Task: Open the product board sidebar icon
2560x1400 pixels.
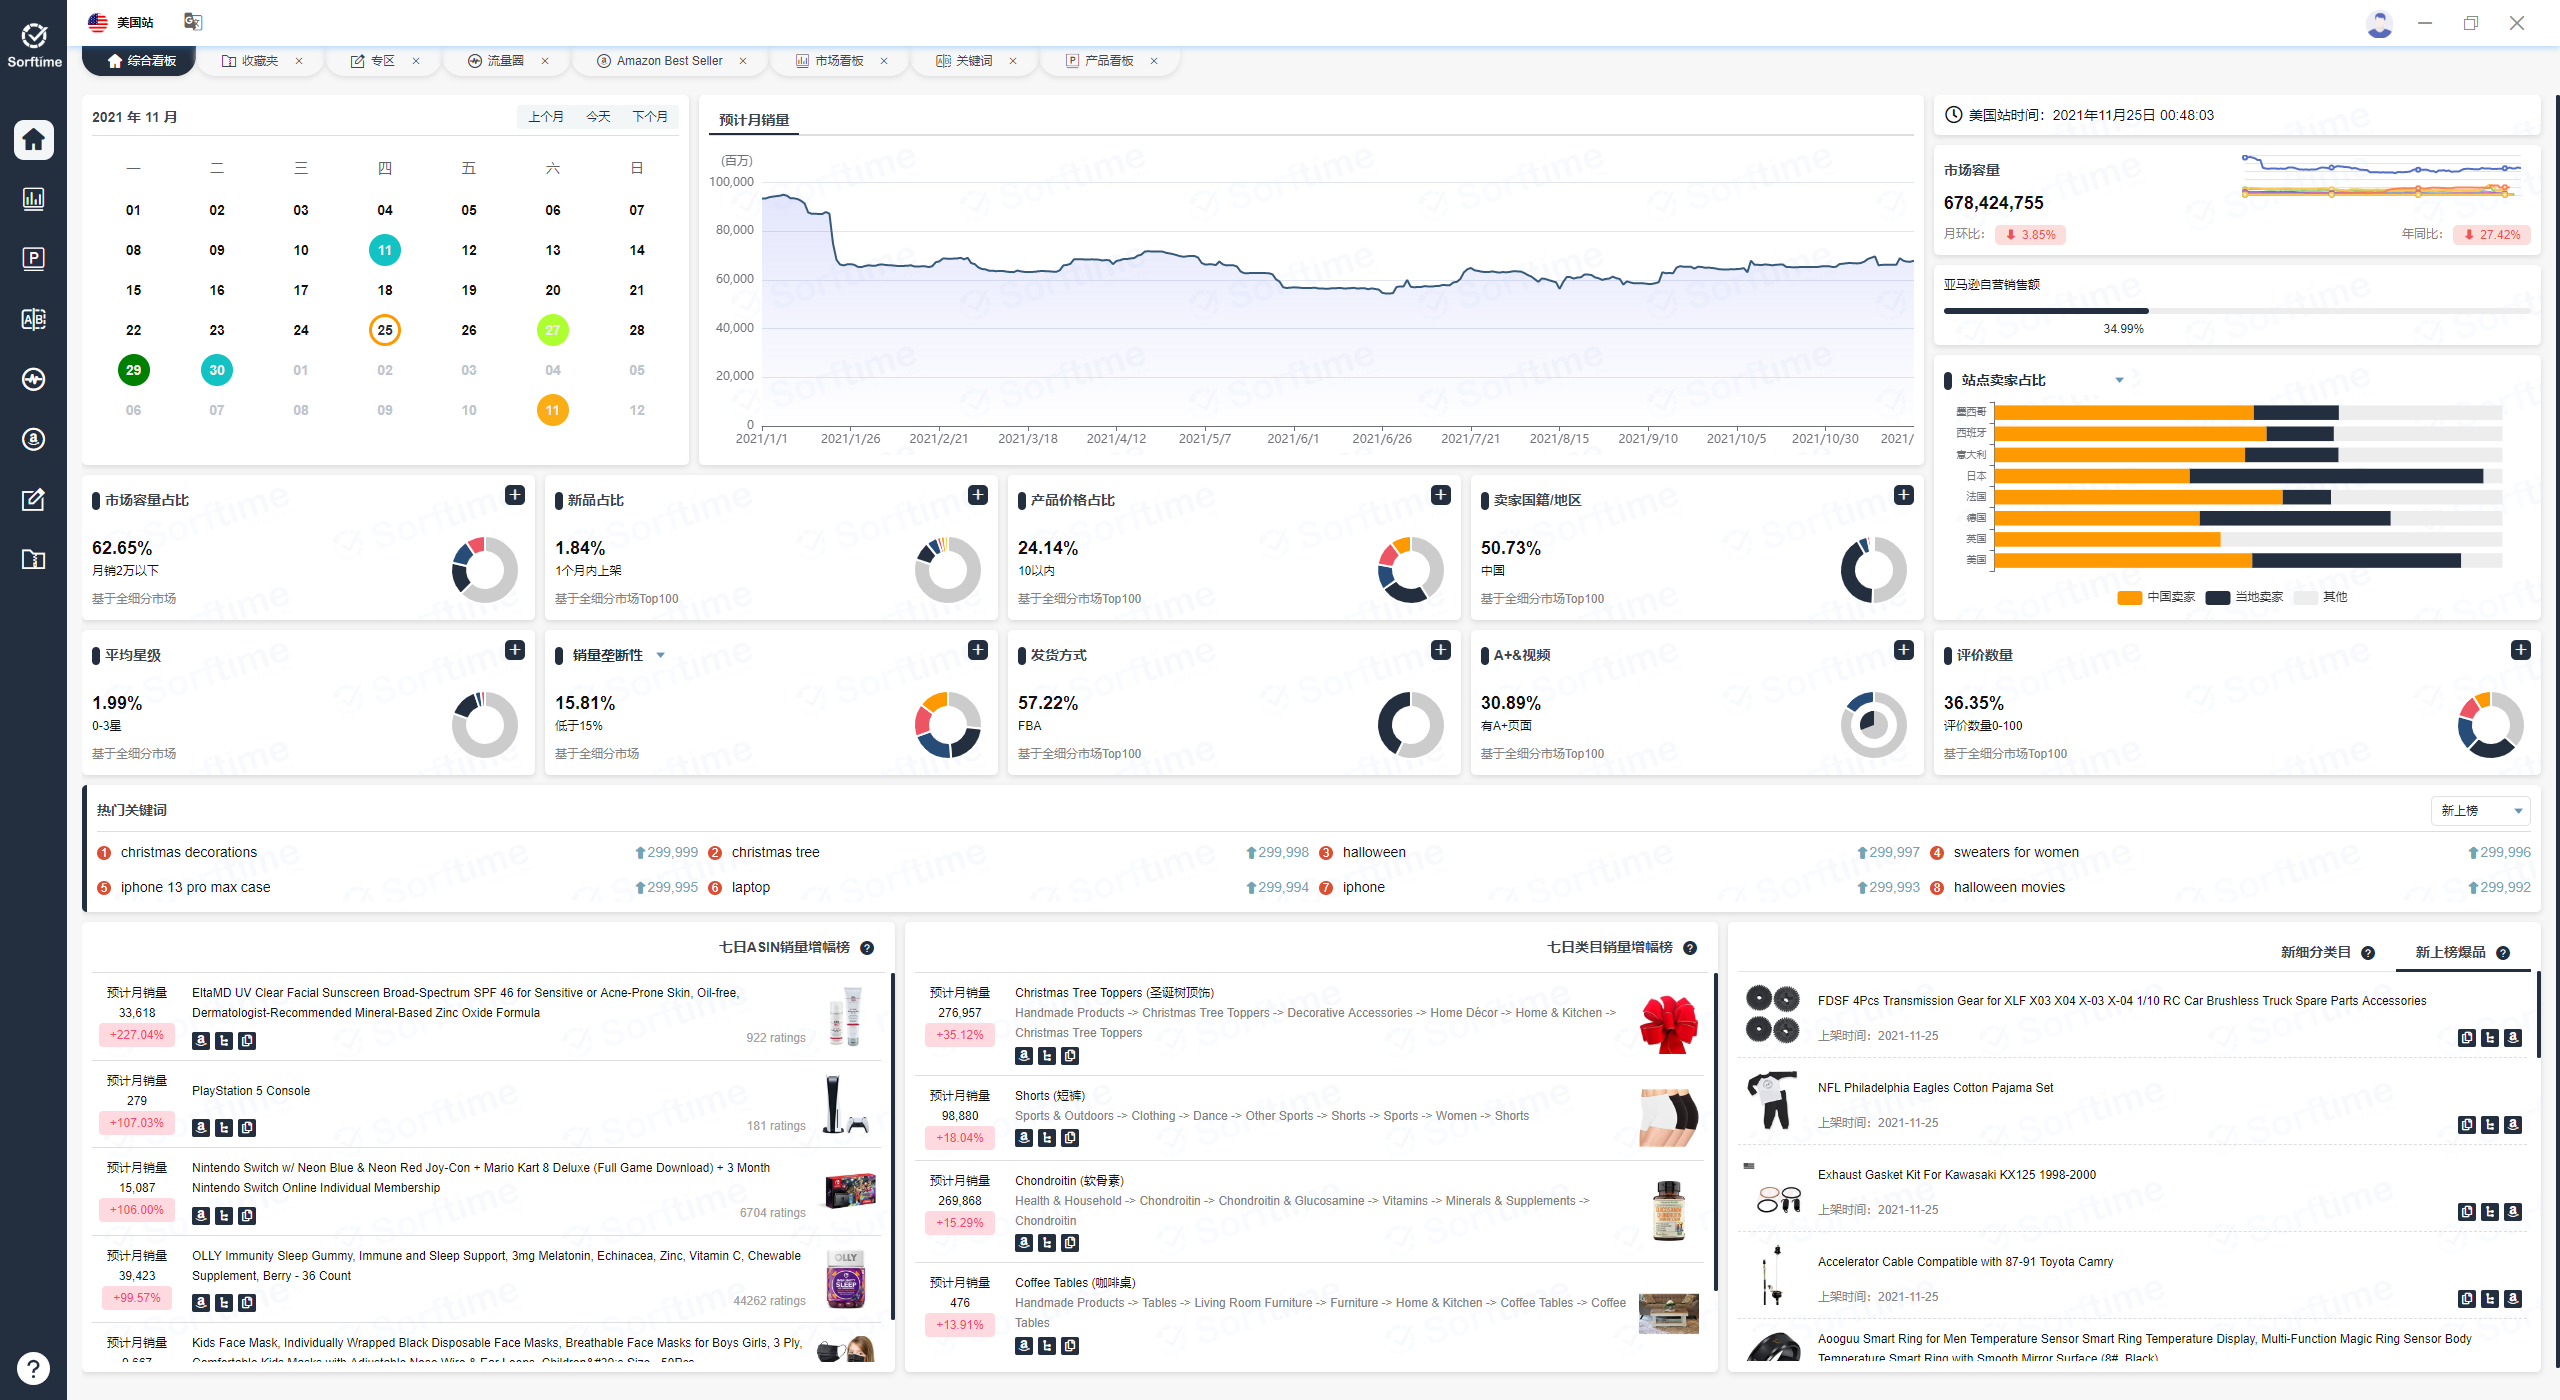Action: point(33,259)
